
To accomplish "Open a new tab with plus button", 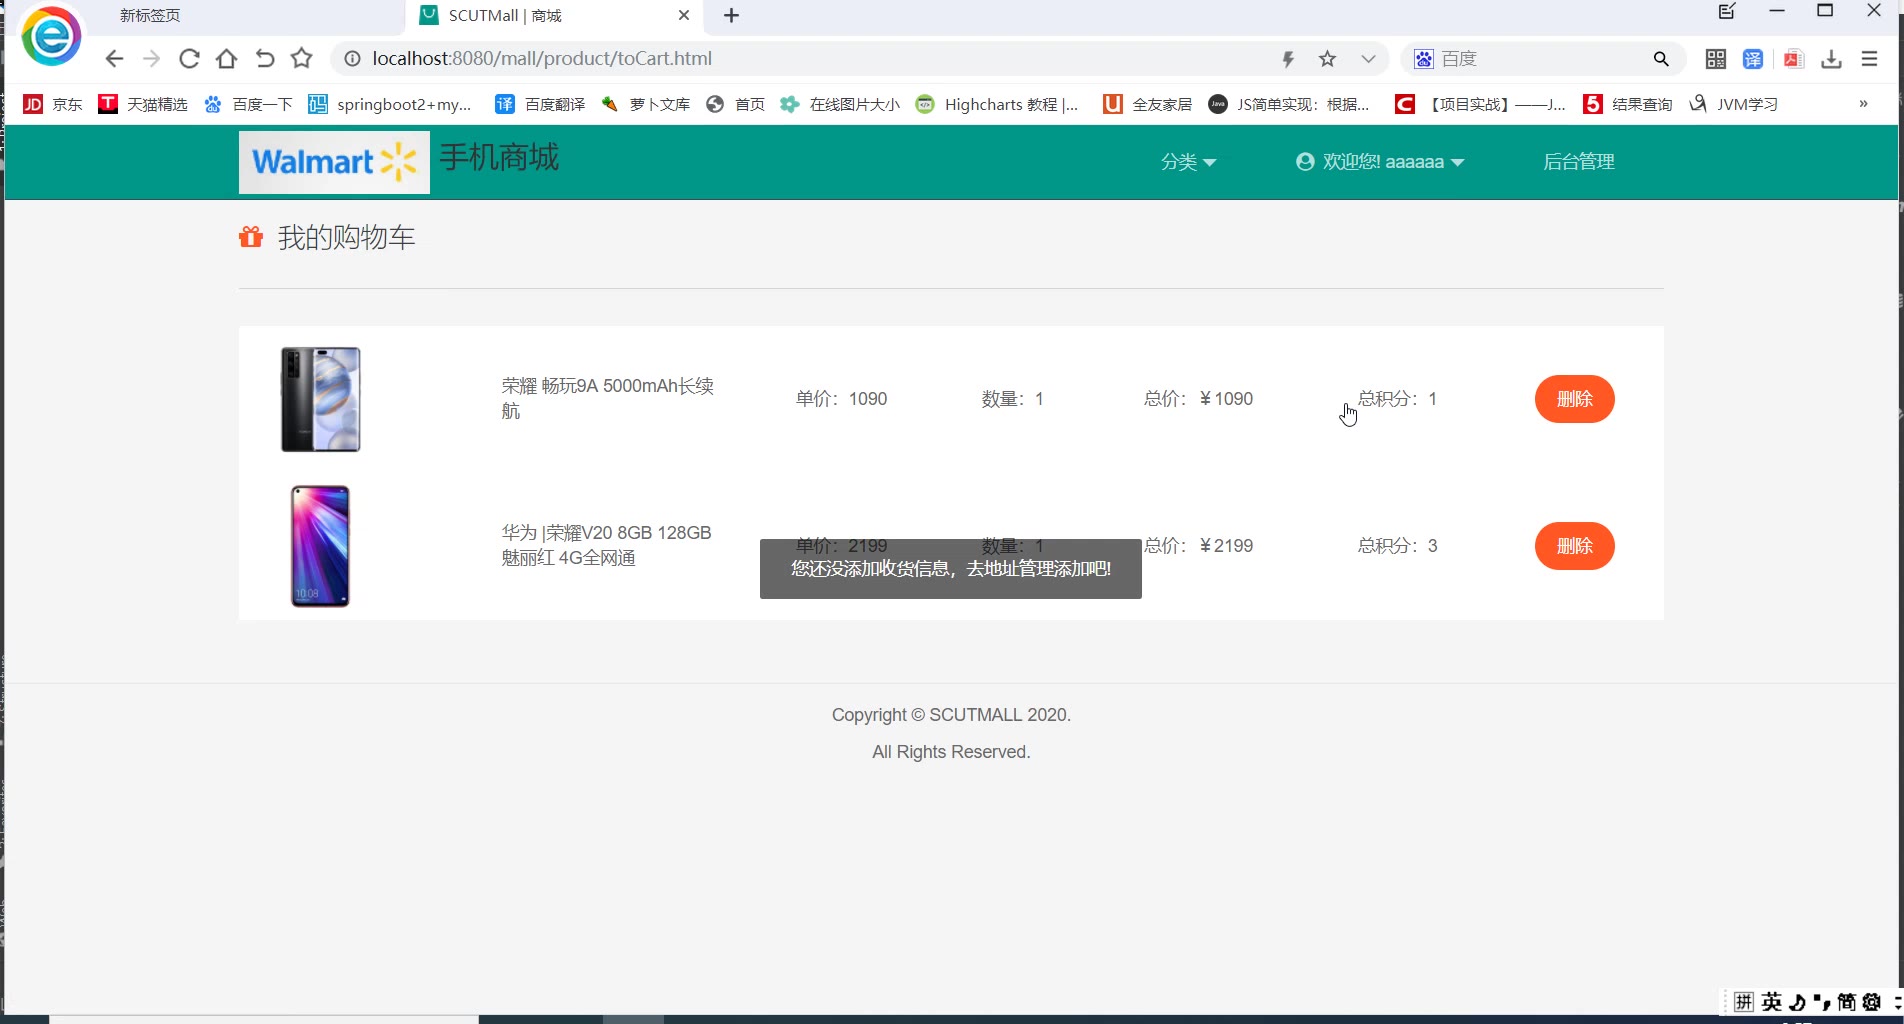I will [731, 16].
